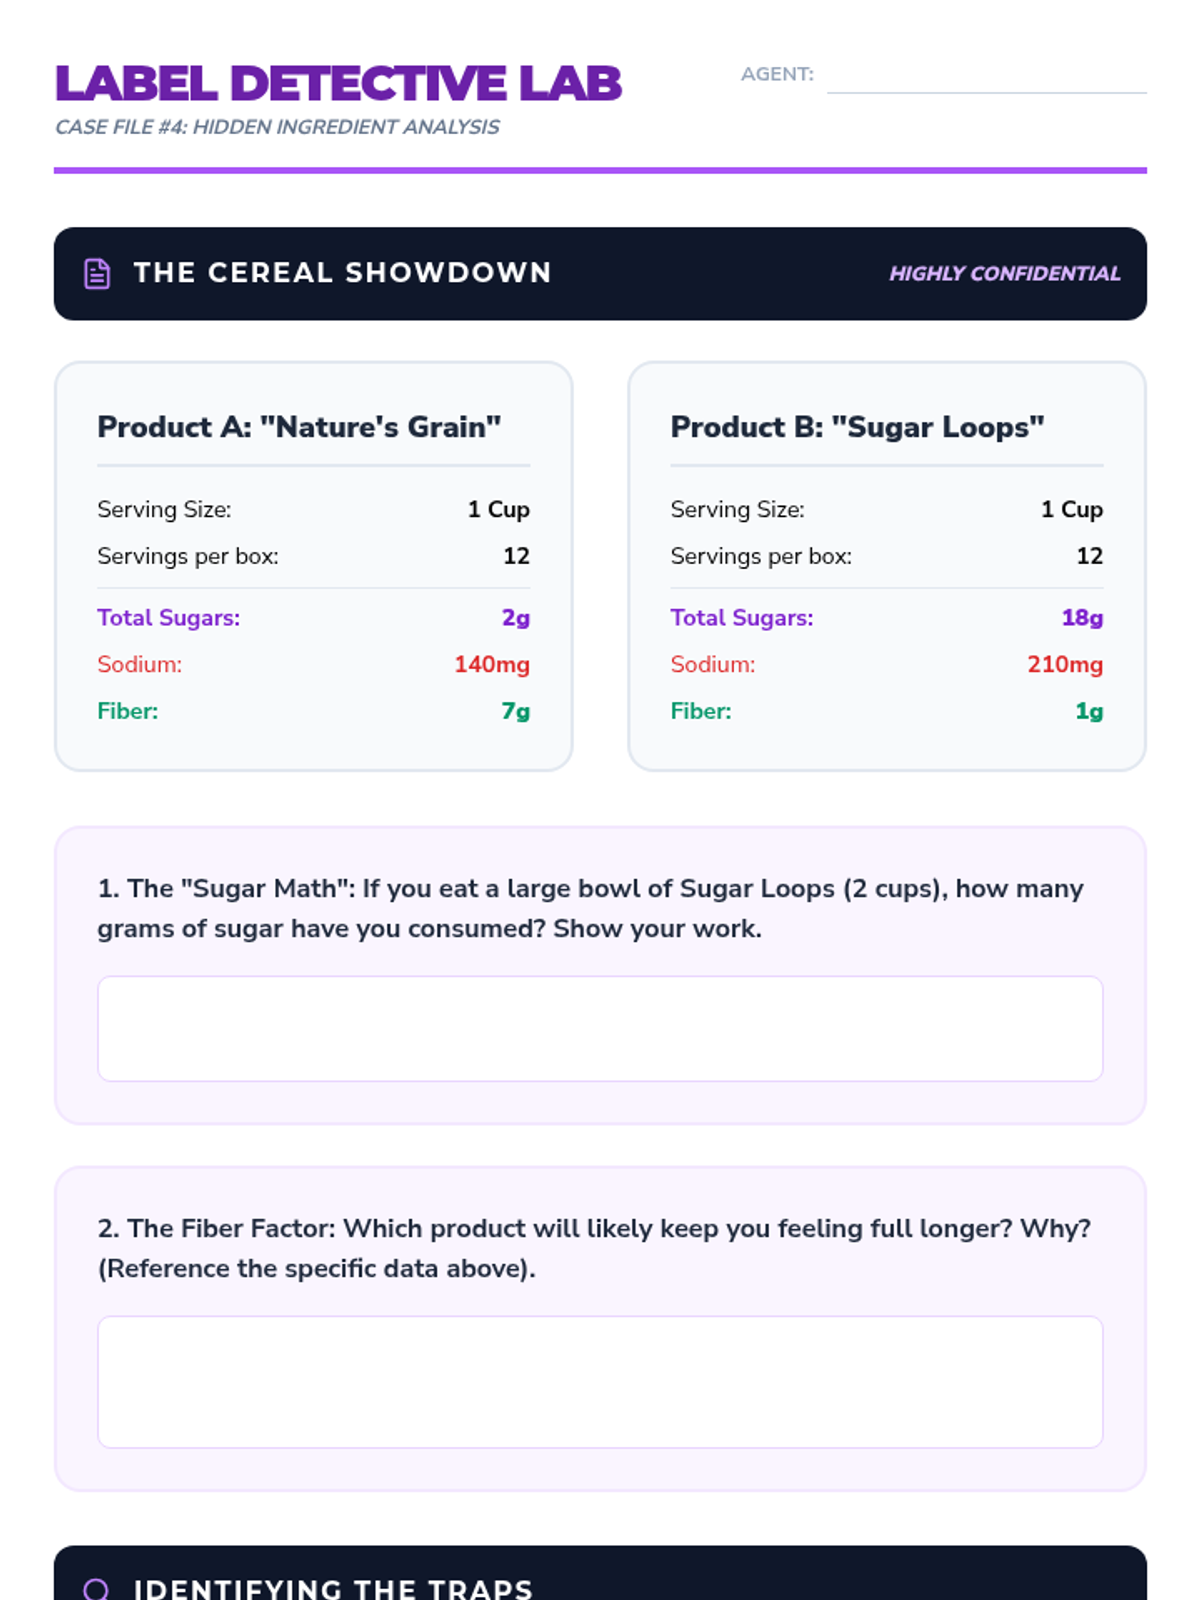Click The Cereal Showdown section heading

click(342, 273)
